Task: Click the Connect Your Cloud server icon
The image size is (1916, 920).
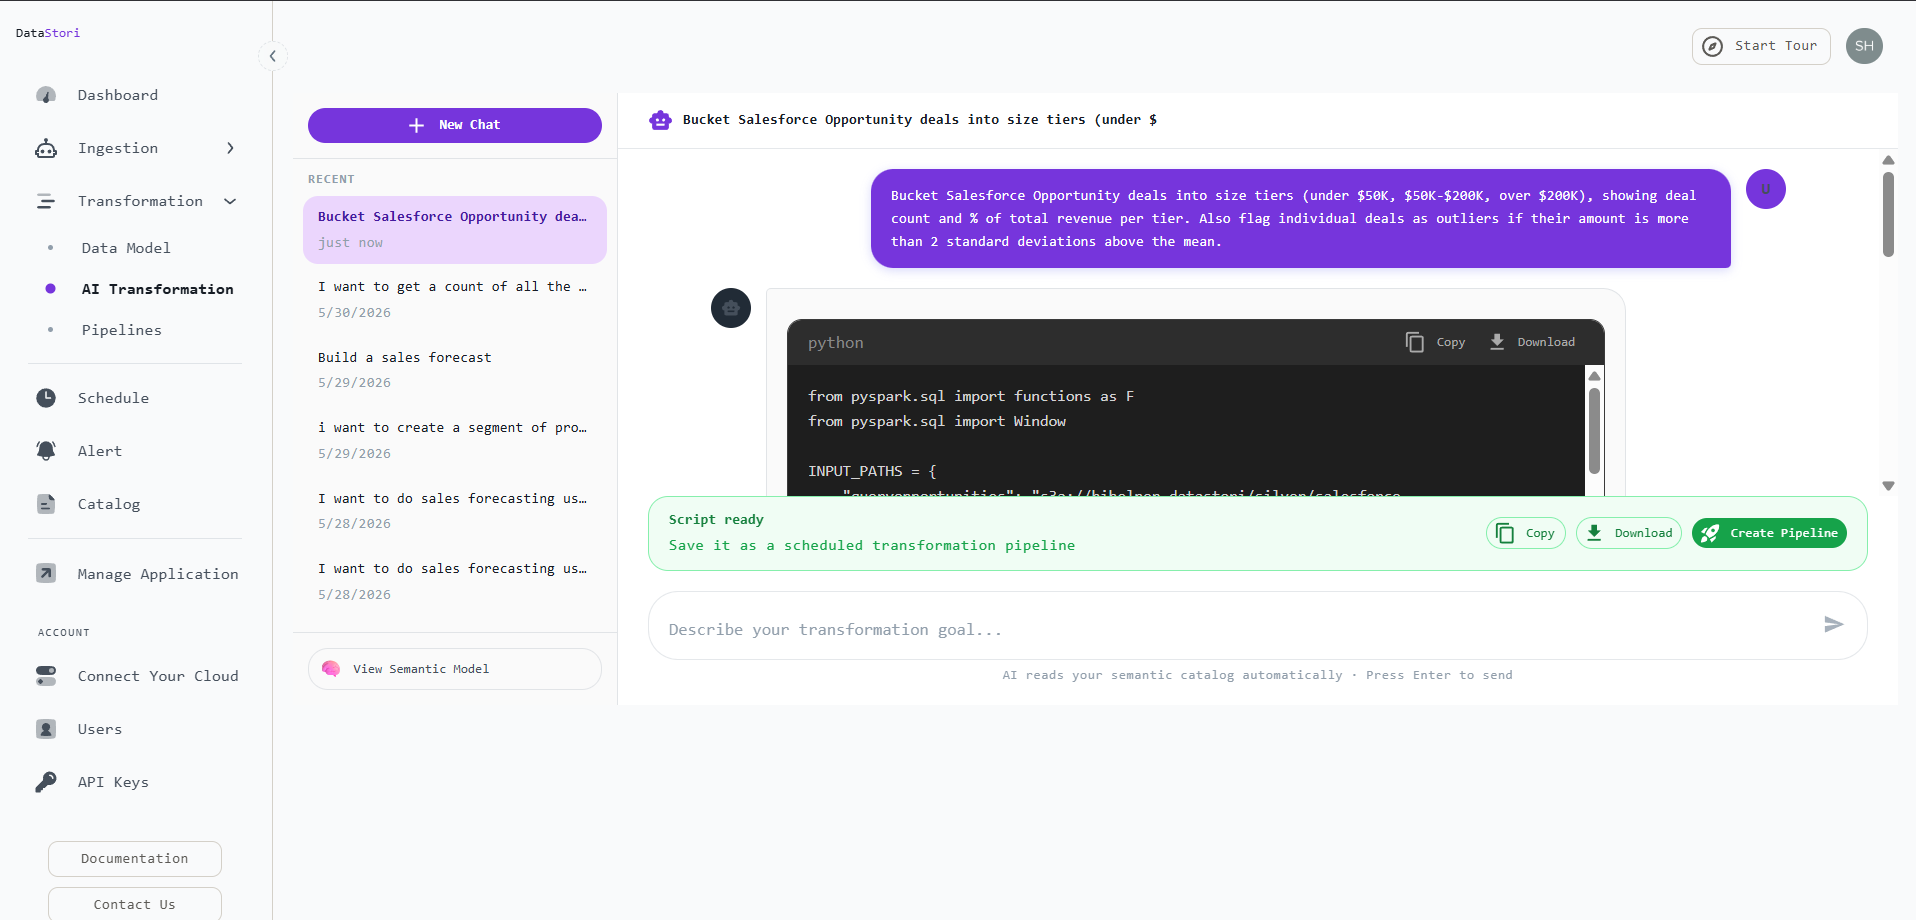Action: [46, 676]
